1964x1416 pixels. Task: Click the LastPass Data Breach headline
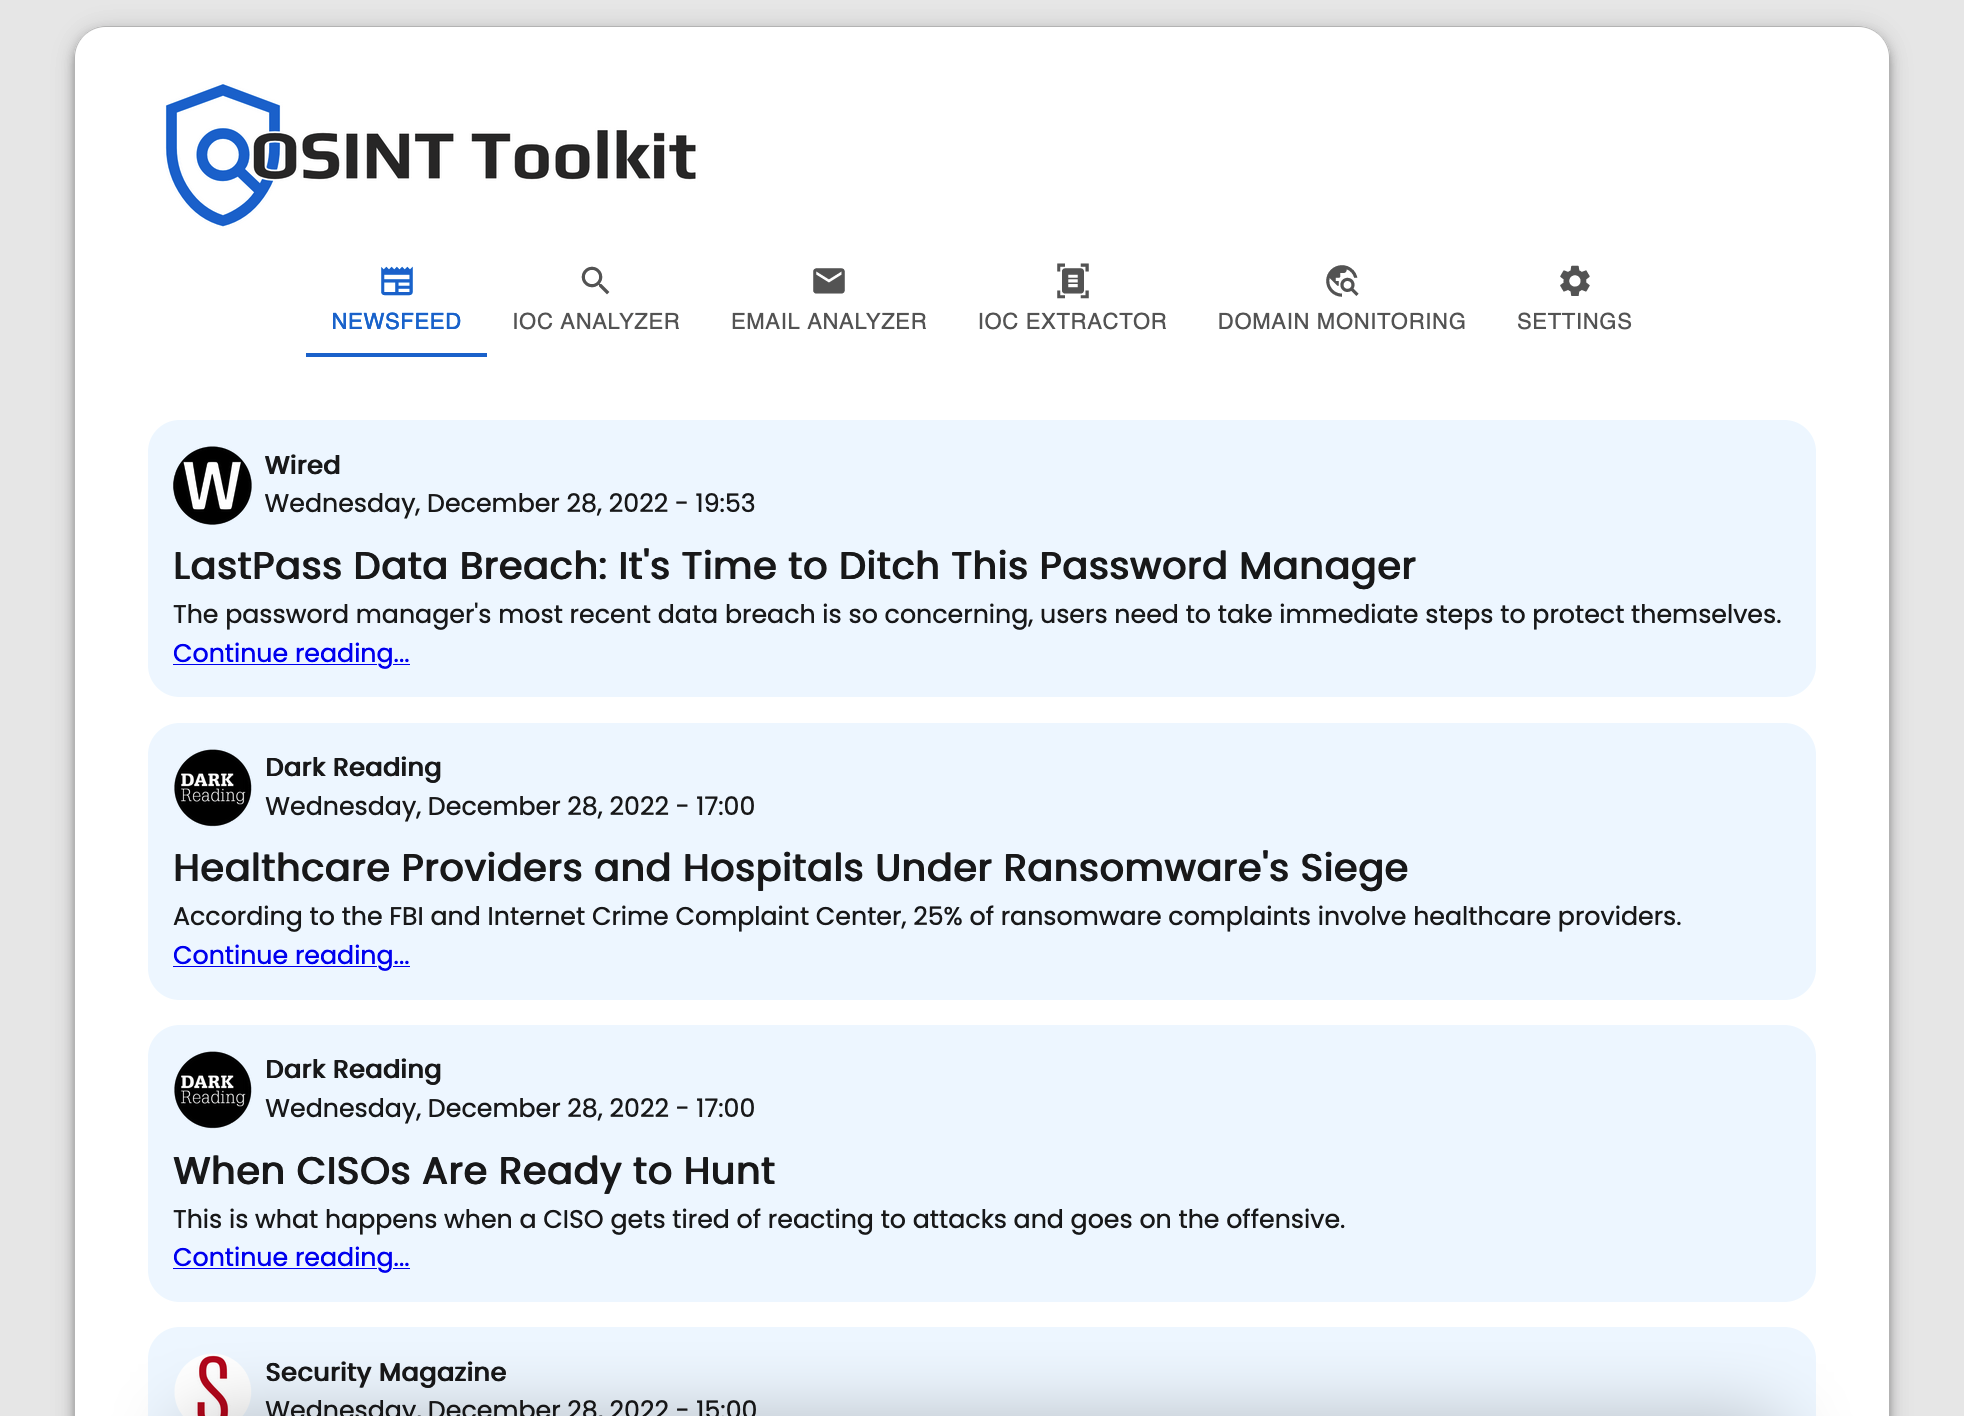point(794,566)
